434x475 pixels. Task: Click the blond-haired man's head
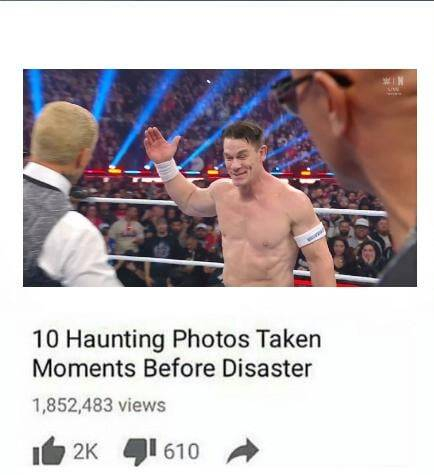(63, 133)
